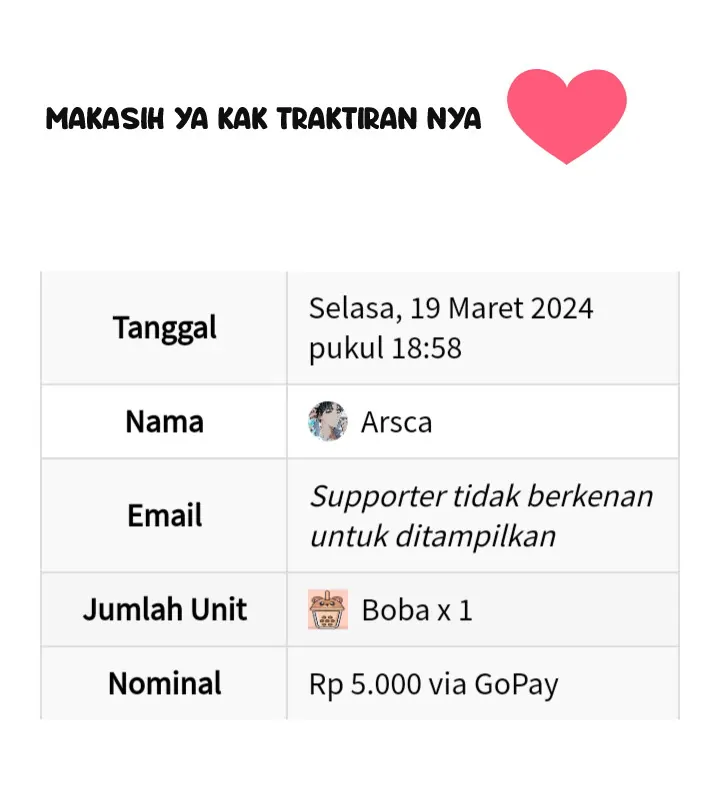Select the Nama row label
The height and width of the screenshot is (799, 720).
[165, 422]
